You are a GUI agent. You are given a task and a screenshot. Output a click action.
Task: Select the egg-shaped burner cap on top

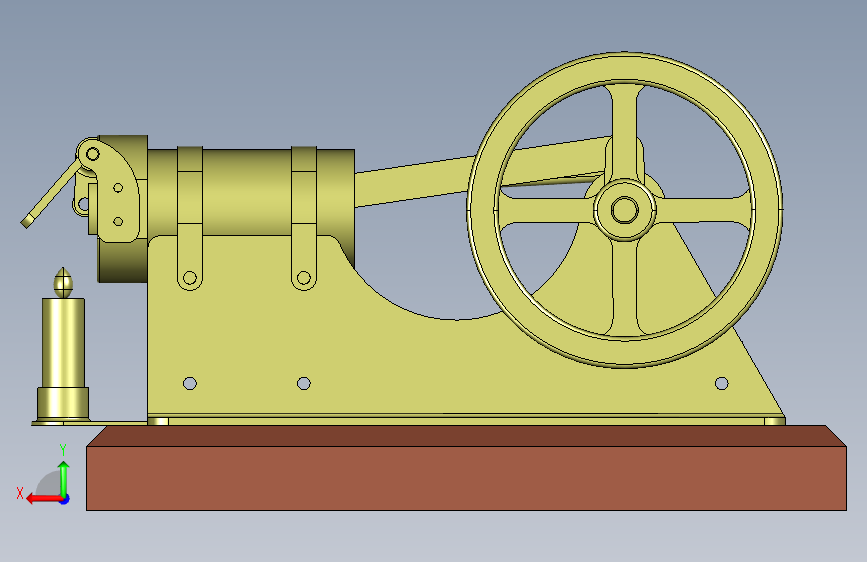point(63,283)
